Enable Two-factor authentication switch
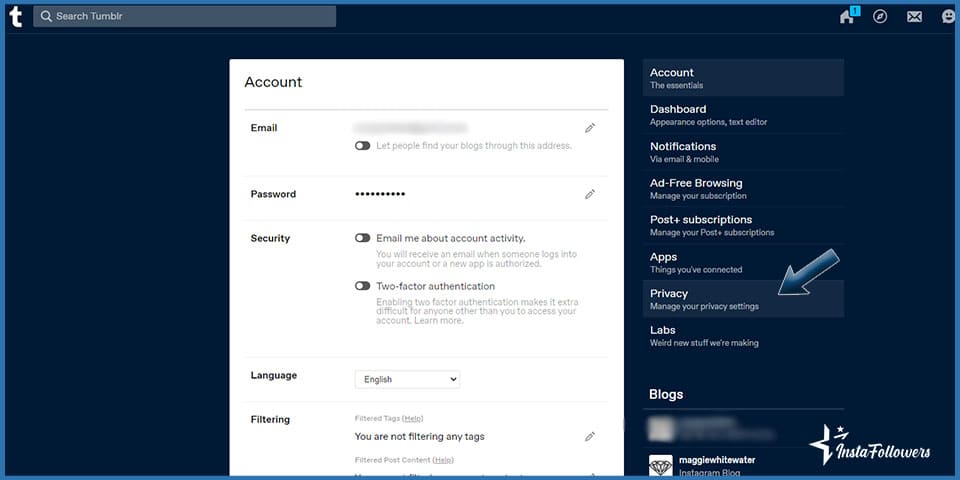 362,286
